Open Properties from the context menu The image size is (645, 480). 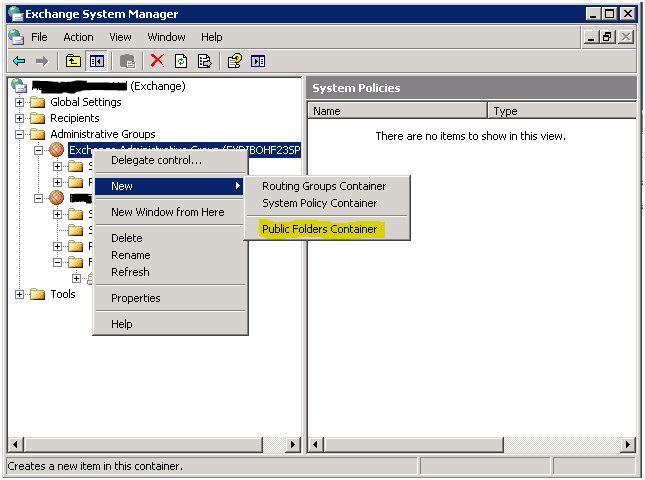[x=170, y=298]
